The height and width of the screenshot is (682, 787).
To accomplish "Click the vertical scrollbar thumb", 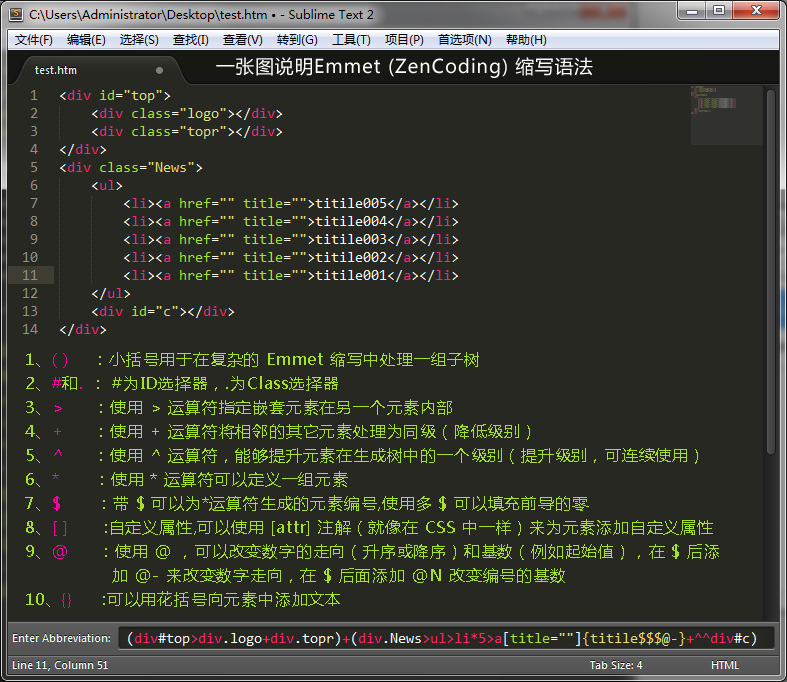I will [x=770, y=272].
